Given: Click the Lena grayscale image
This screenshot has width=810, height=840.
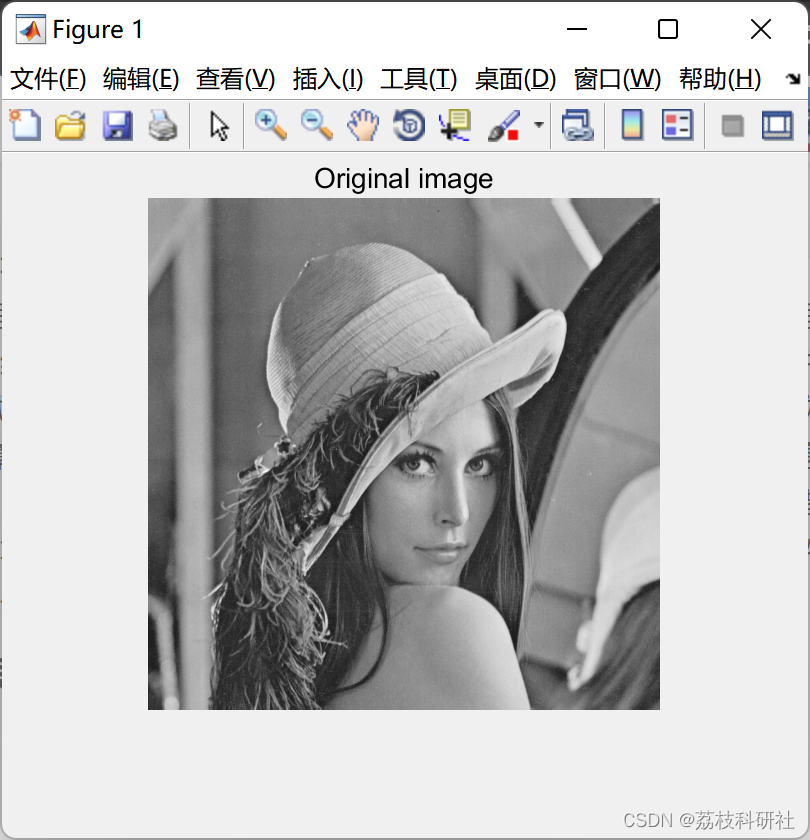Looking at the screenshot, I should pos(404,454).
